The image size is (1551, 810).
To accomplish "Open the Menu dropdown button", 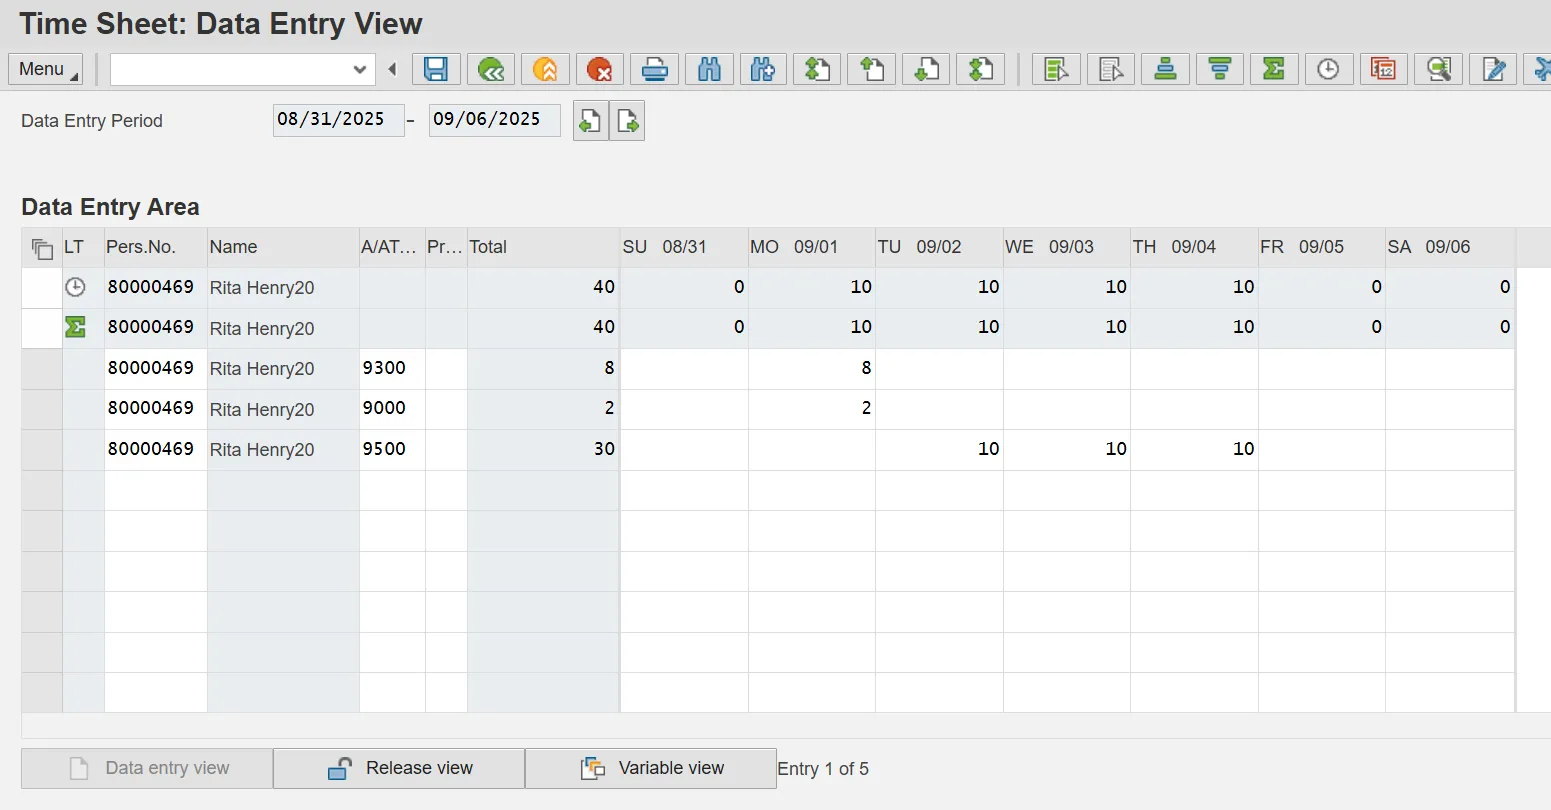I will pos(46,69).
